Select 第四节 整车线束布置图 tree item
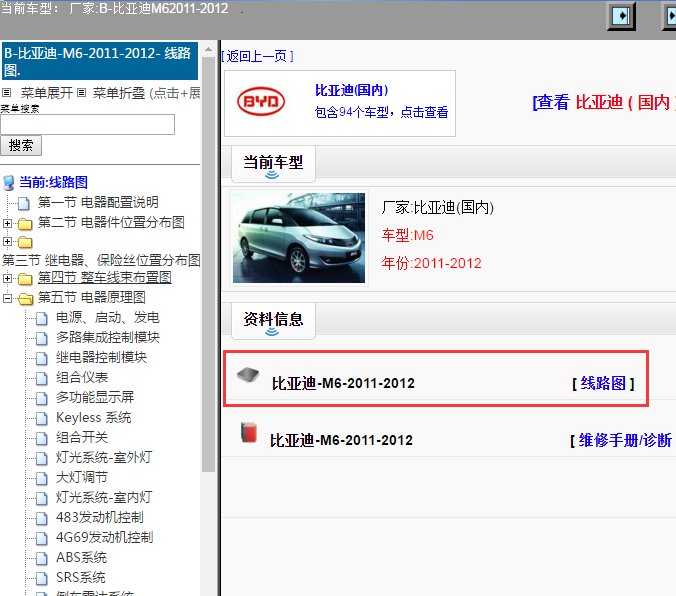 pyautogui.click(x=105, y=277)
